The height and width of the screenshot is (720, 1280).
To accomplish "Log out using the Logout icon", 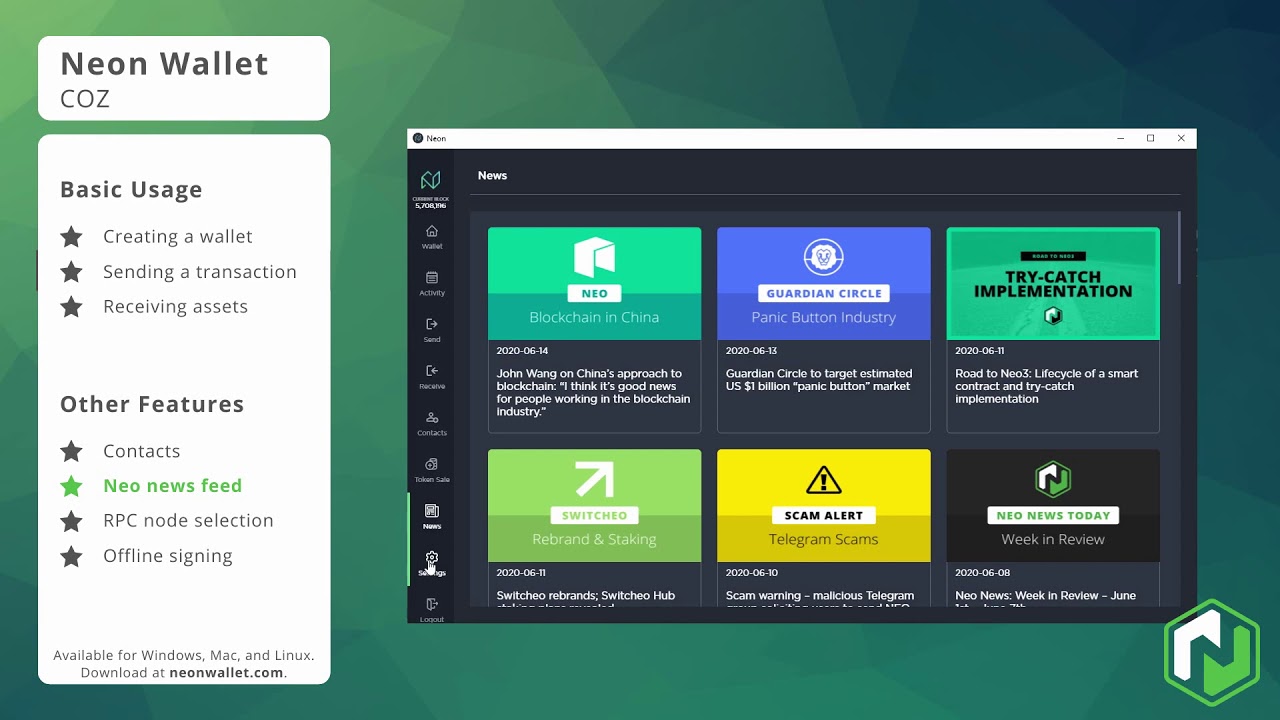I will tap(431, 610).
